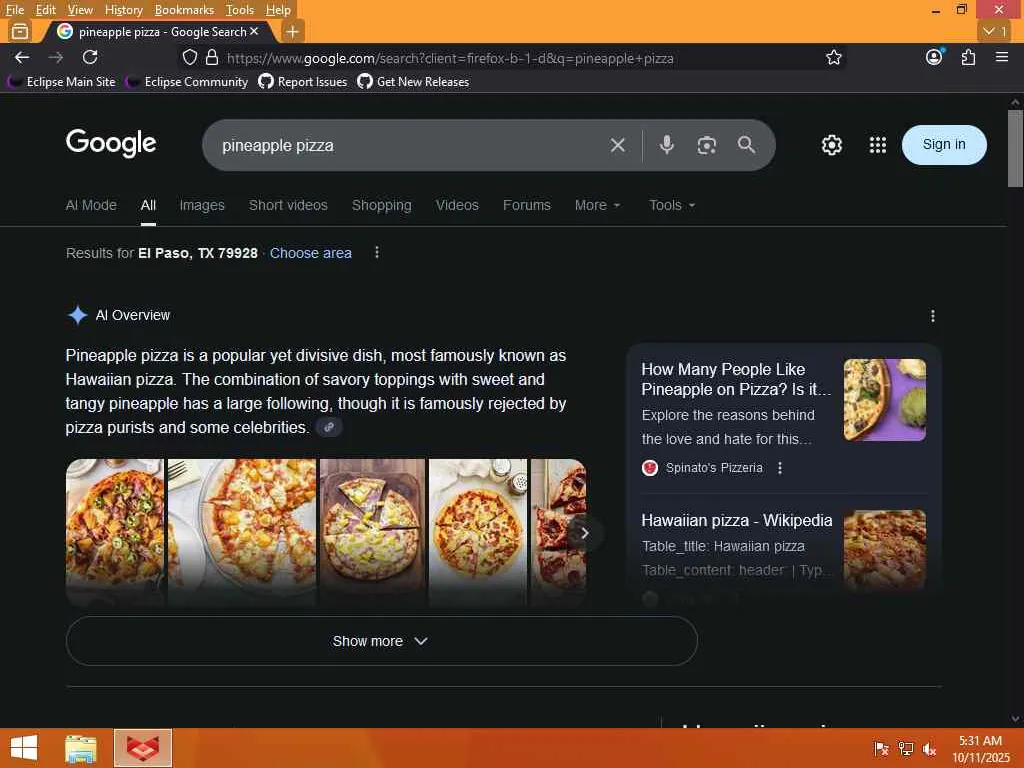
Task: Open the Firefox hamburger application menu
Action: [x=1002, y=57]
